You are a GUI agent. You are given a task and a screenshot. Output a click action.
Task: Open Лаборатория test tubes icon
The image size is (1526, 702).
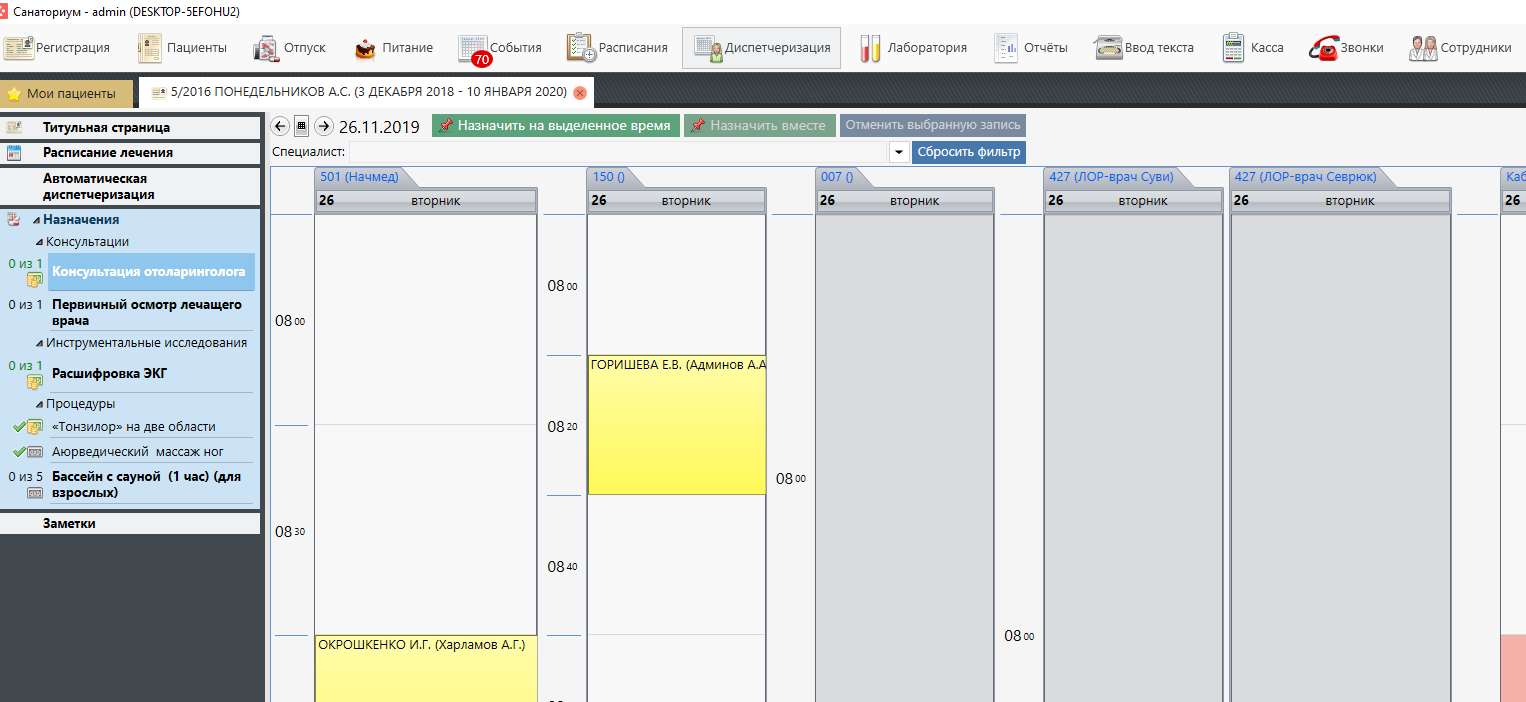(870, 48)
